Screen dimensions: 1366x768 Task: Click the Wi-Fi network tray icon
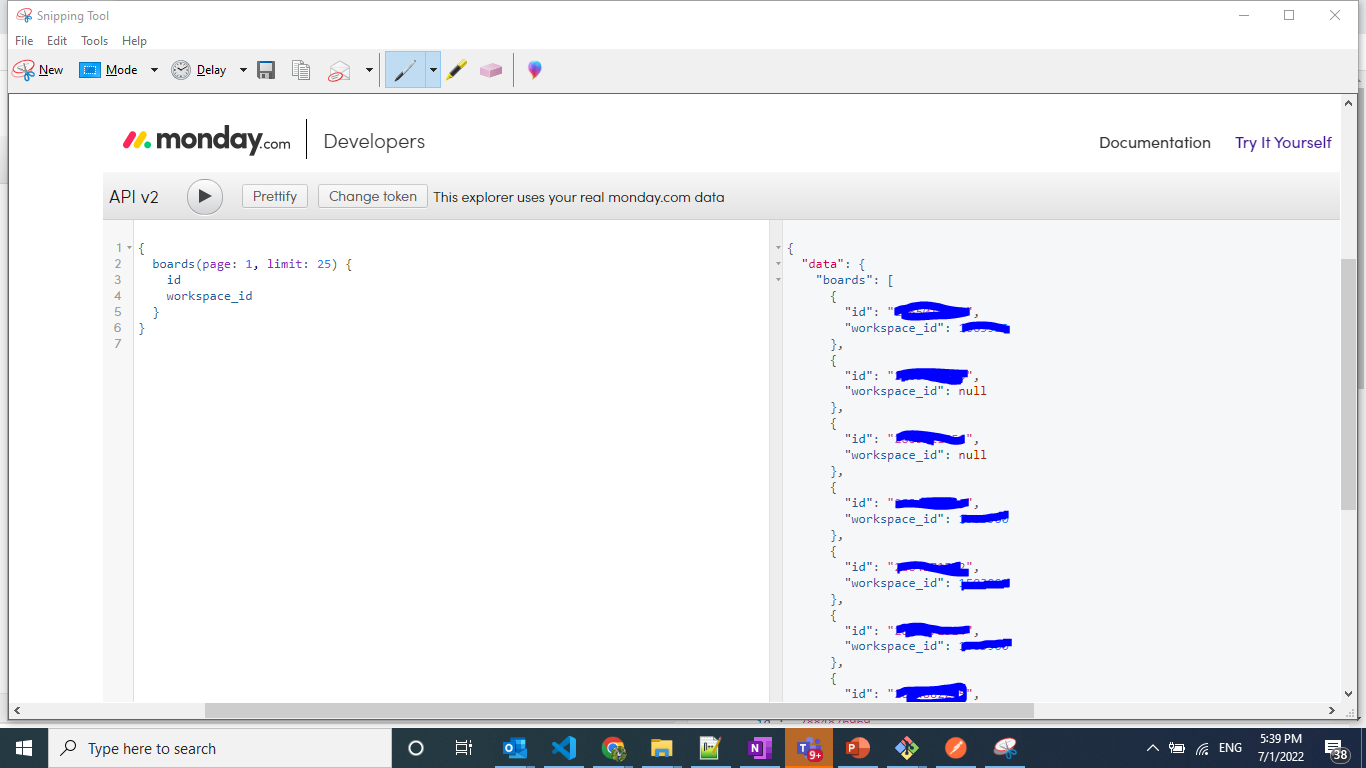click(x=1202, y=748)
